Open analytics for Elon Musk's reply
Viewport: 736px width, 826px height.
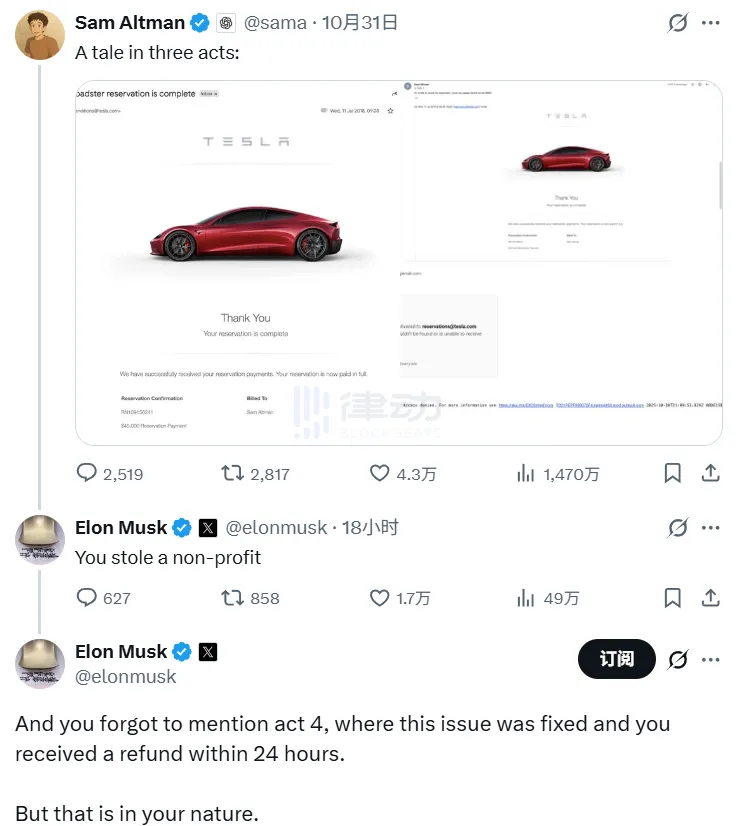(x=527, y=597)
